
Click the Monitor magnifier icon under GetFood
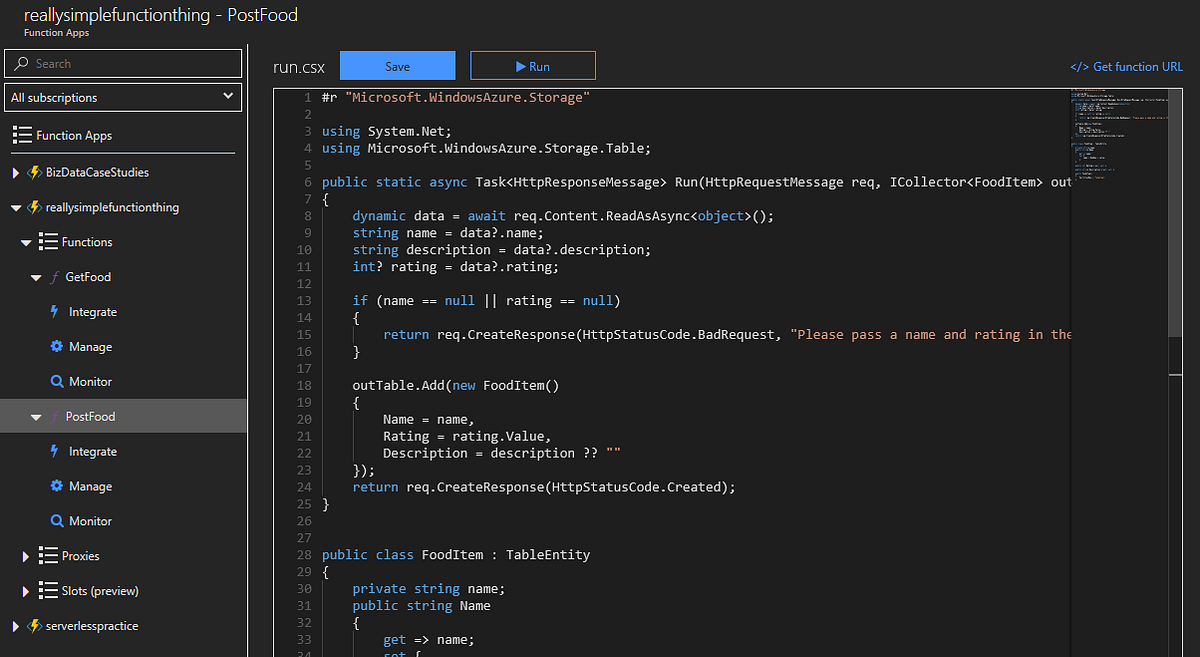click(56, 382)
